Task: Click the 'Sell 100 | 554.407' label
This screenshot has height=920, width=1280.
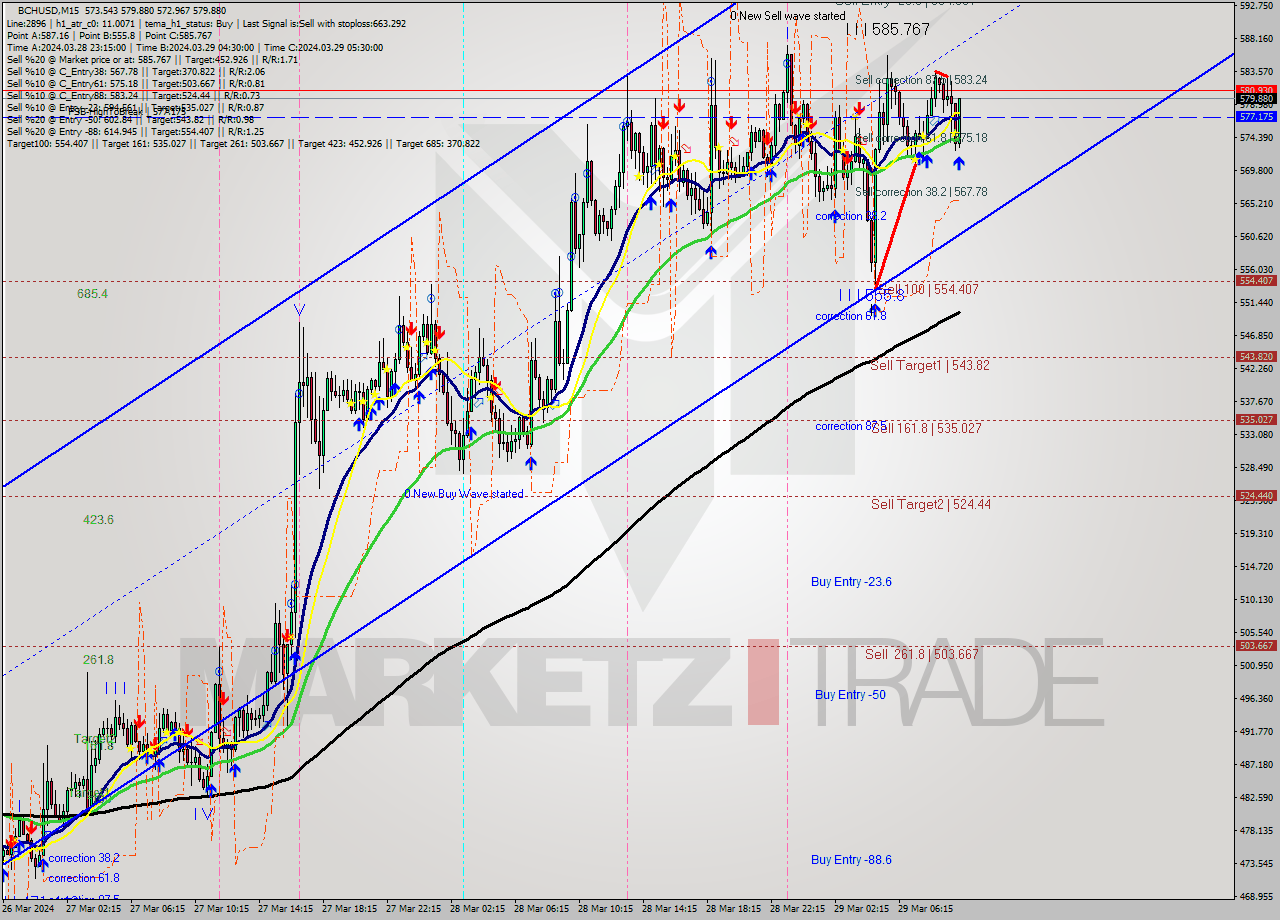Action: click(x=929, y=289)
